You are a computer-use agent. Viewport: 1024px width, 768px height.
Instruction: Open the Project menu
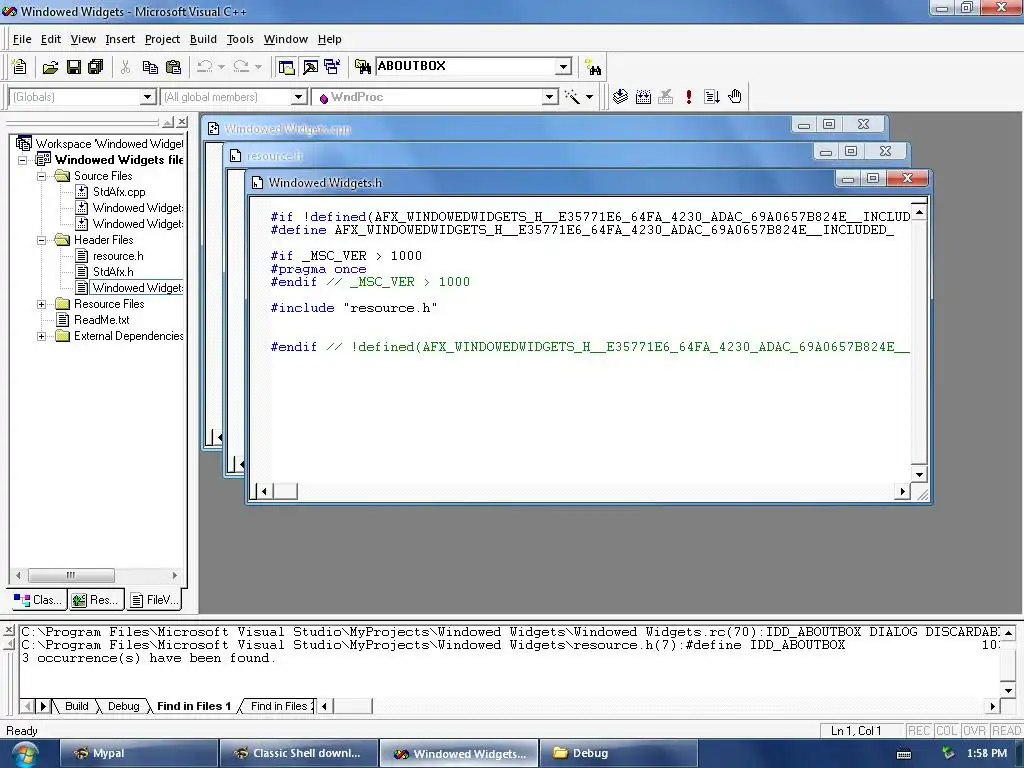(162, 39)
